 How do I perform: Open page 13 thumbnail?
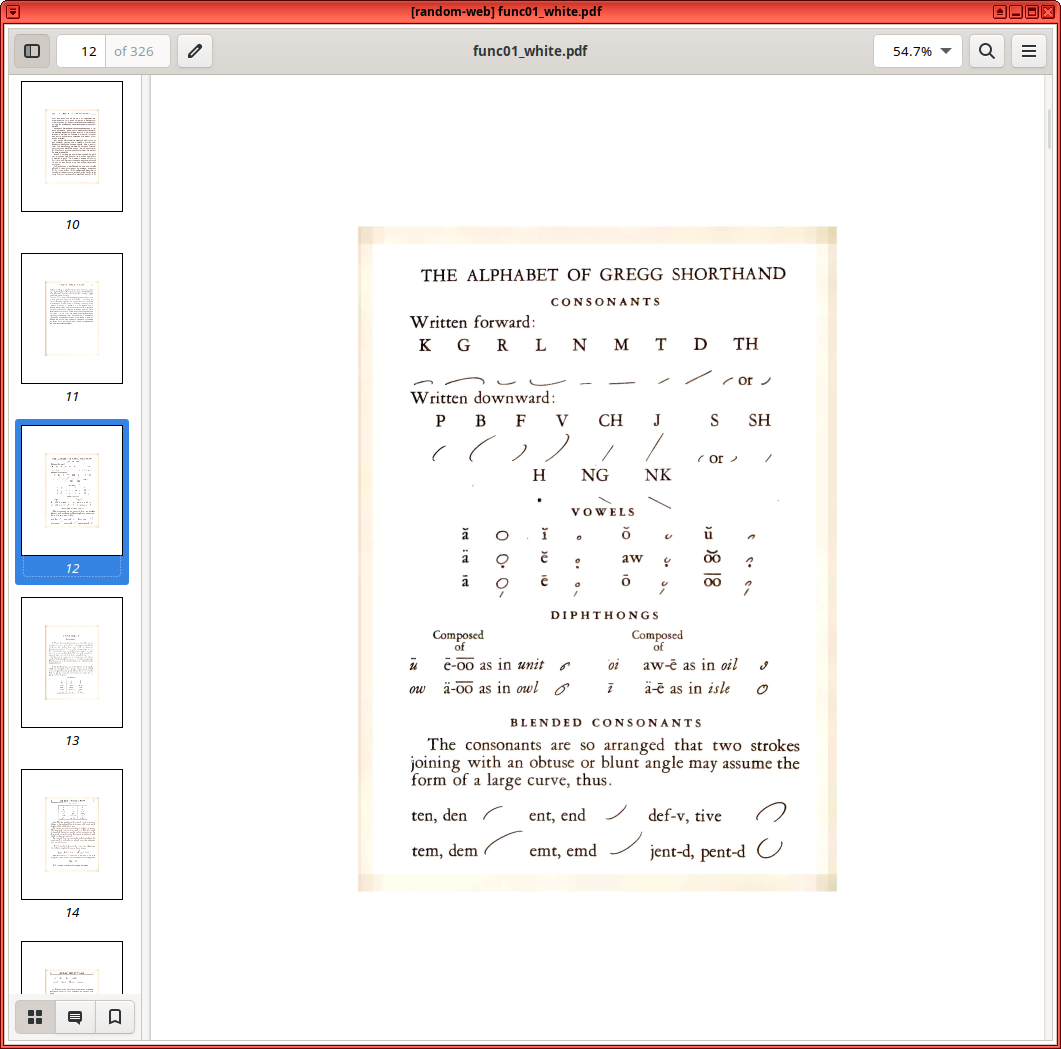pos(72,662)
